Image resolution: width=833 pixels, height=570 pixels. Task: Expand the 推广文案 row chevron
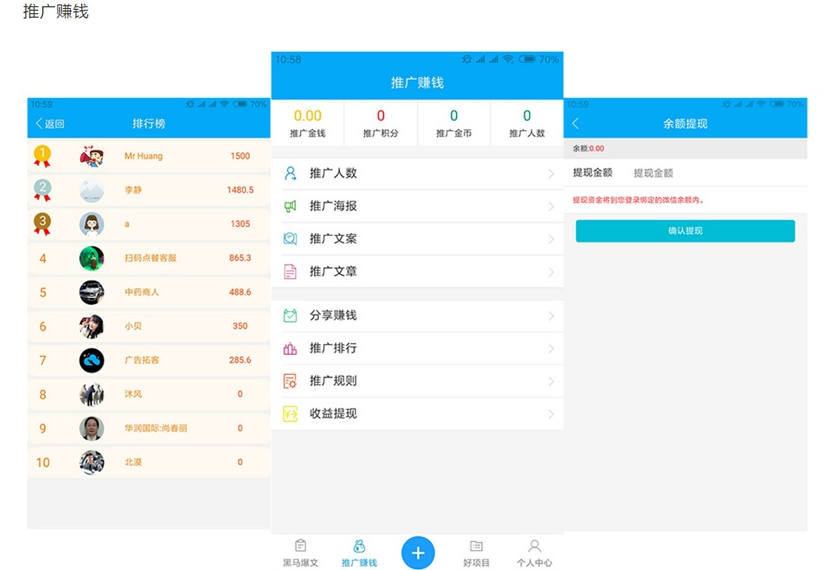pyautogui.click(x=551, y=240)
